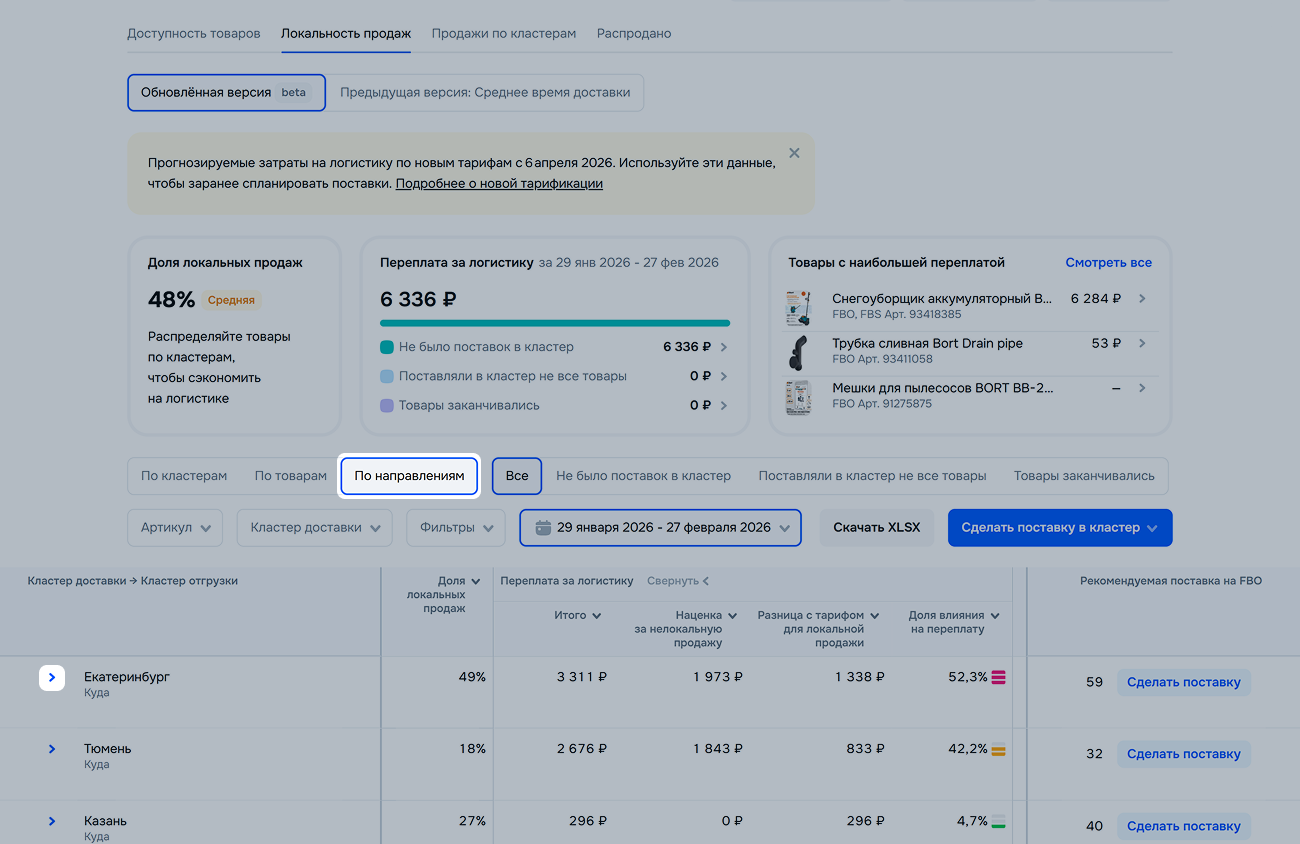The width and height of the screenshot is (1300, 844).
Task: Open the 'Продажи по кластерам' tab
Action: pyautogui.click(x=503, y=34)
